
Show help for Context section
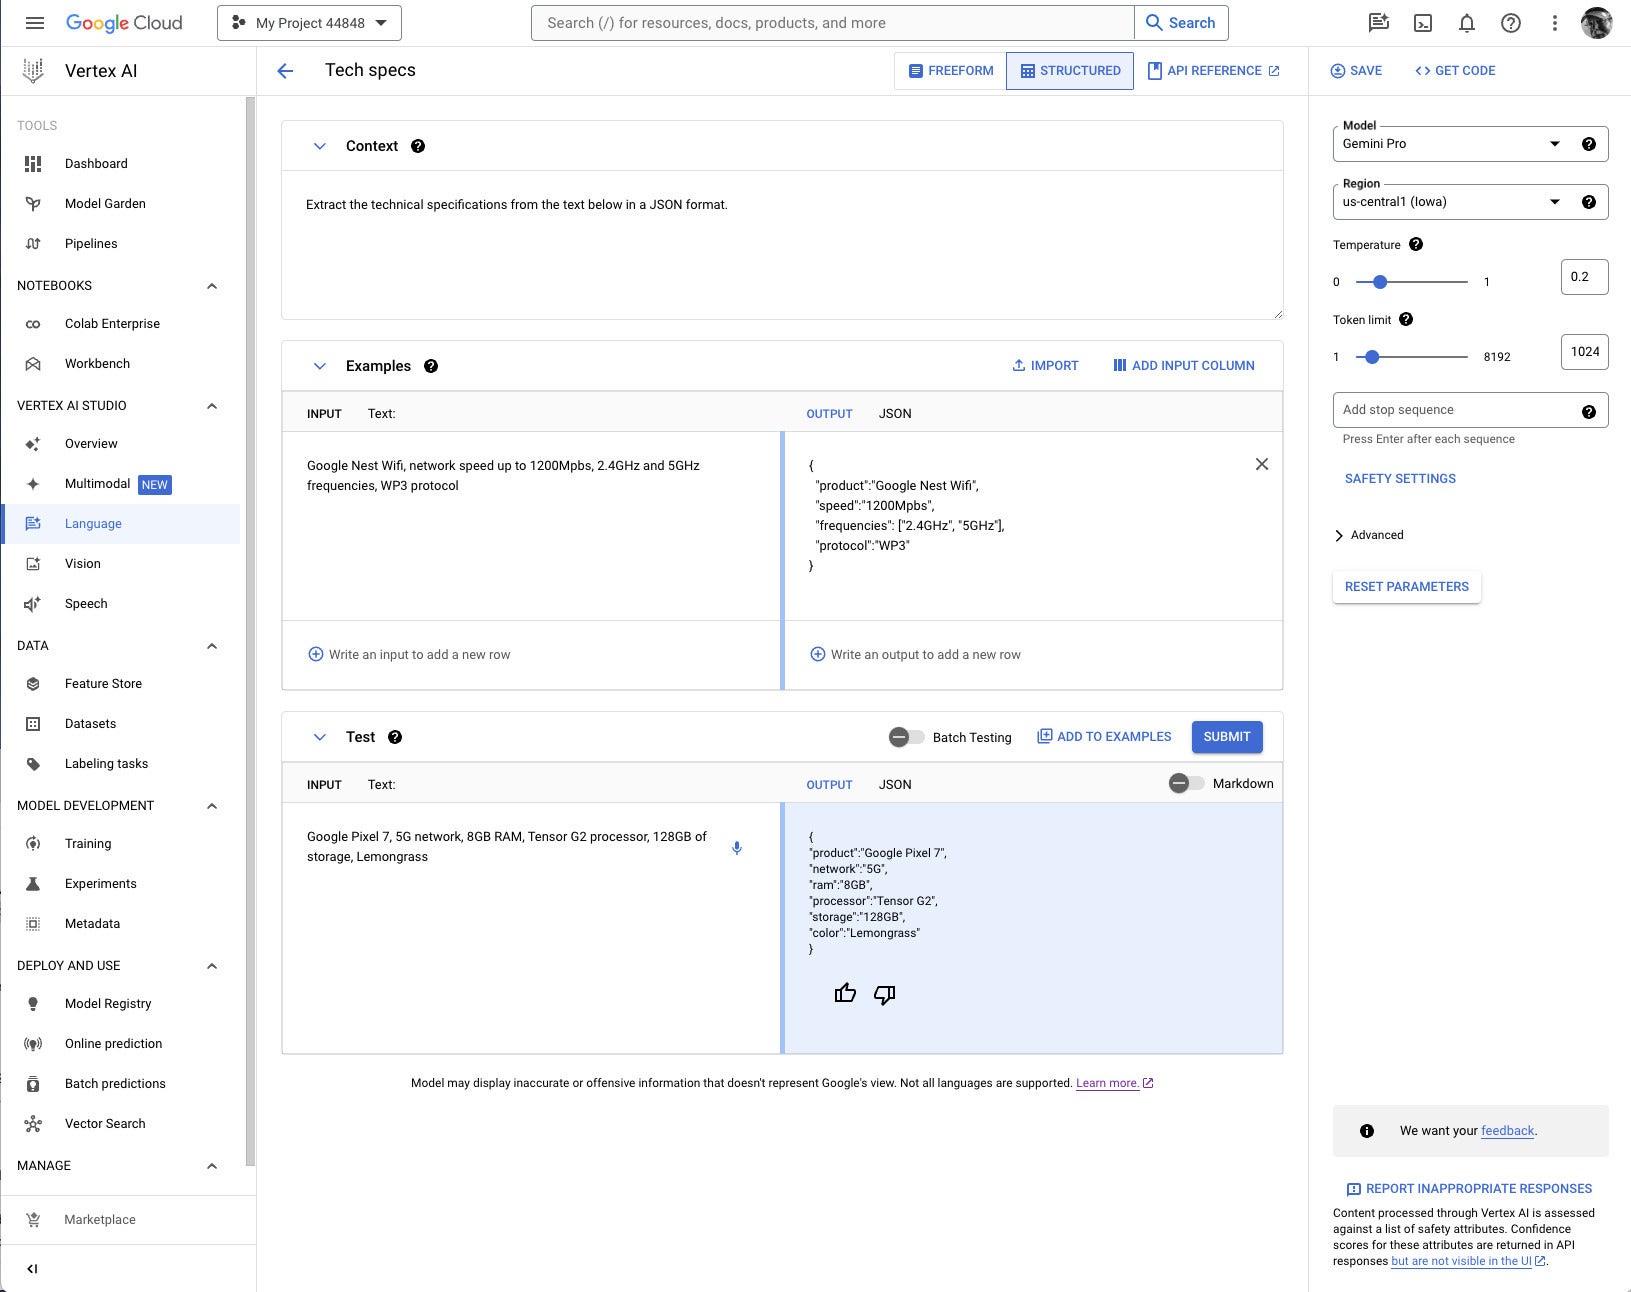tap(418, 146)
